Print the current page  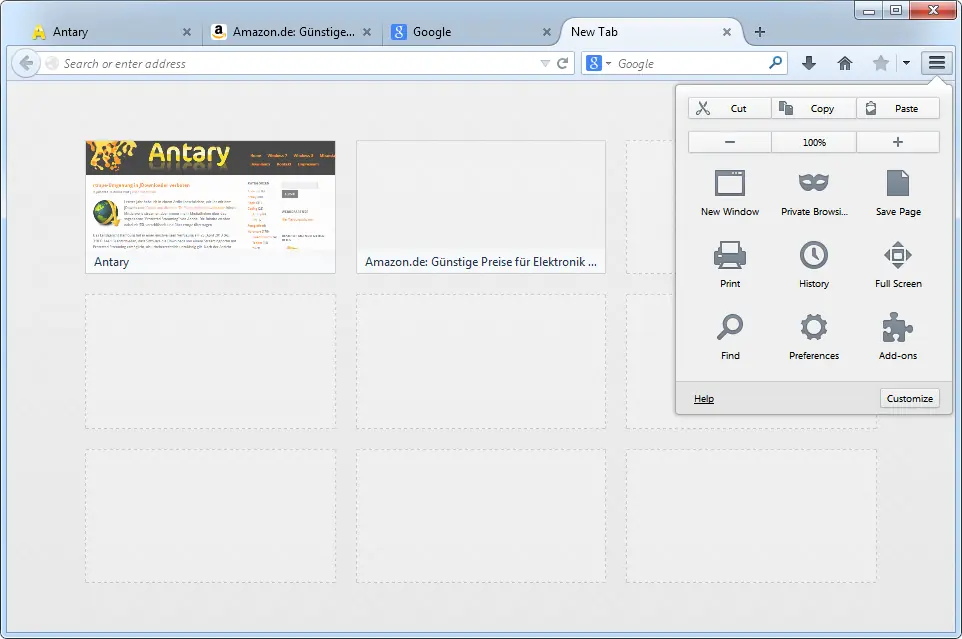point(729,265)
